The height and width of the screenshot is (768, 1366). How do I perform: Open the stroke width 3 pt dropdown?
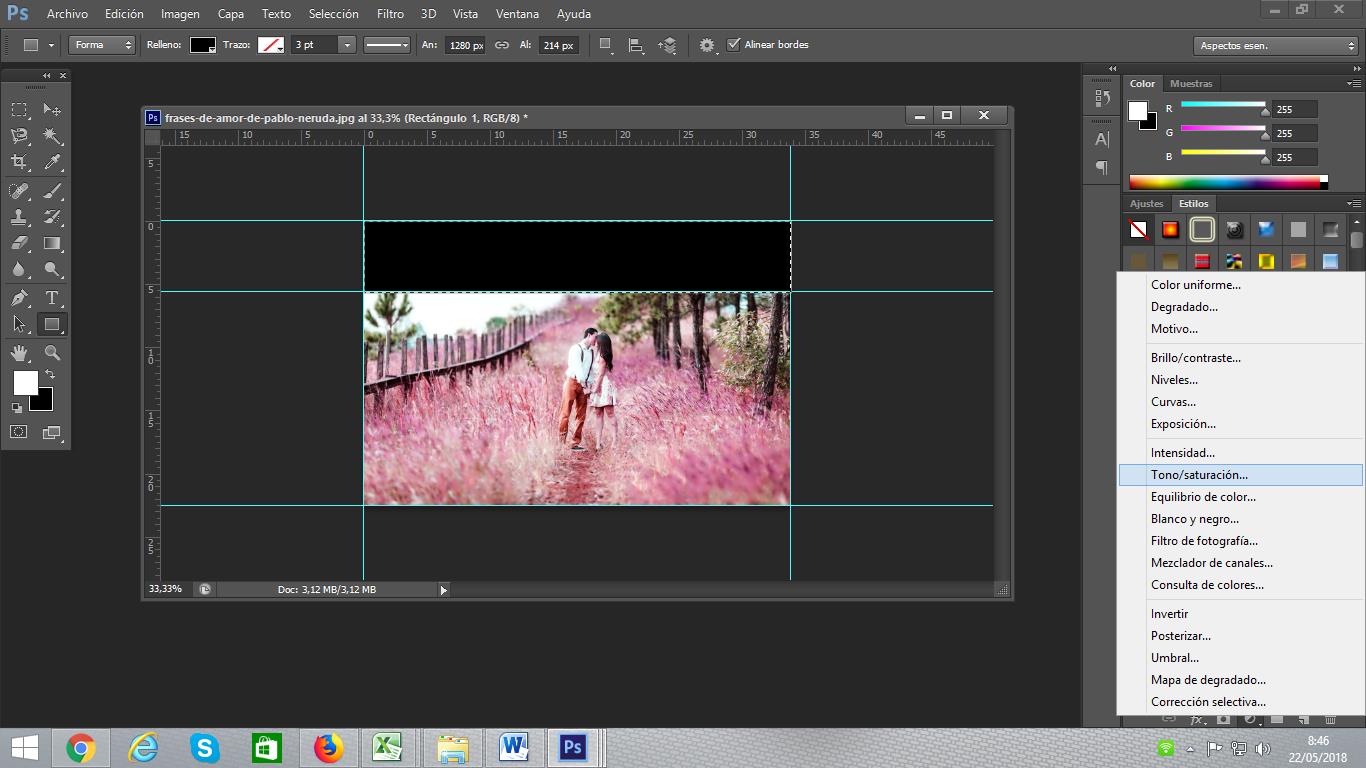pos(347,45)
